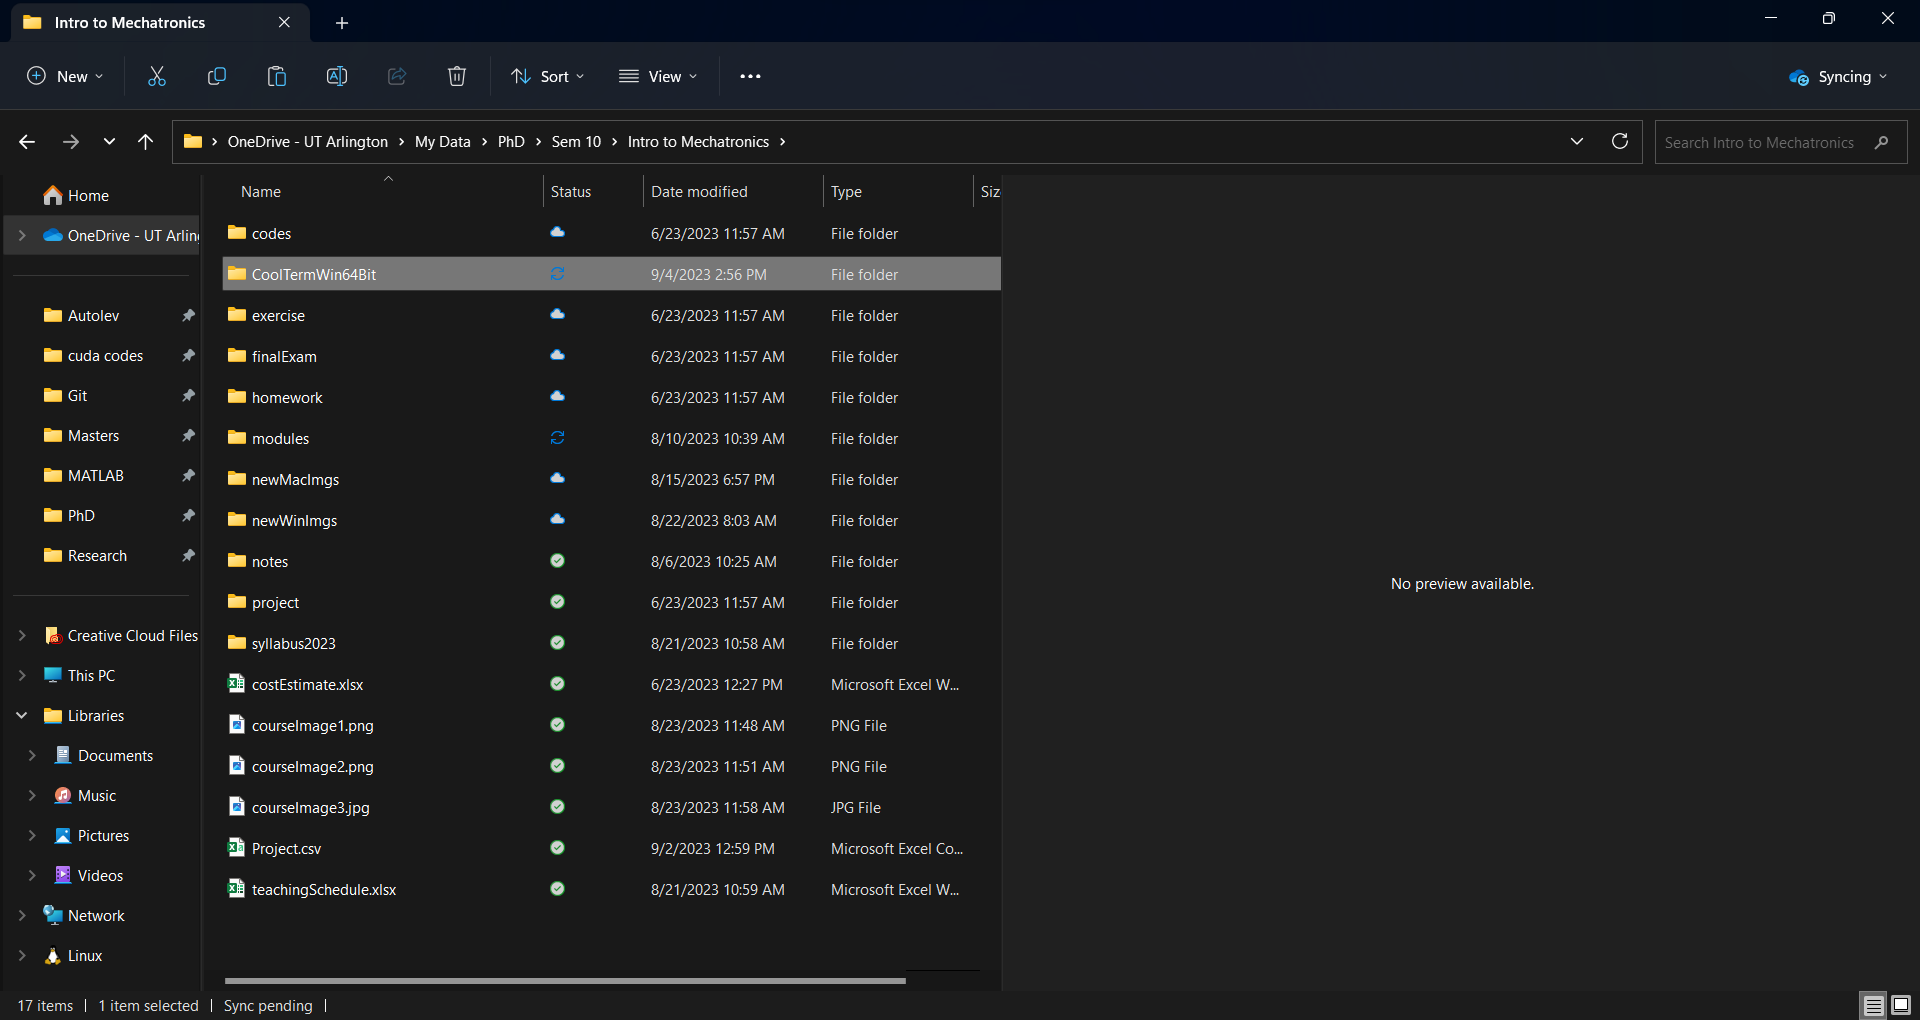
Task: Go up one level with up arrow
Action: 146,142
